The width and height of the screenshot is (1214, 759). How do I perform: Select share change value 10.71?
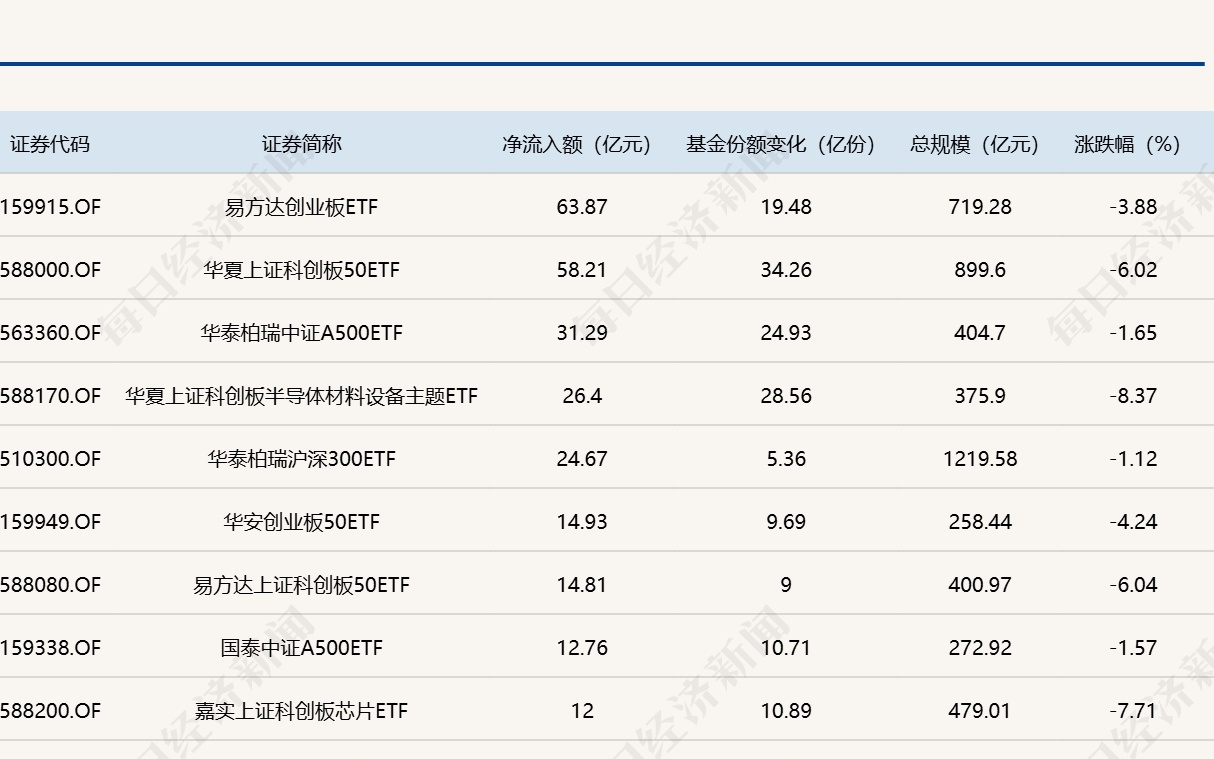[x=786, y=648]
